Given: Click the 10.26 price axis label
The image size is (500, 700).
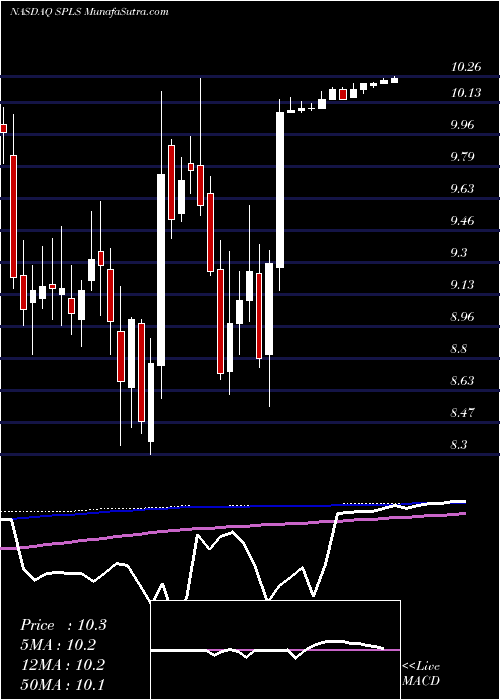Looking at the screenshot, I should coord(466,67).
